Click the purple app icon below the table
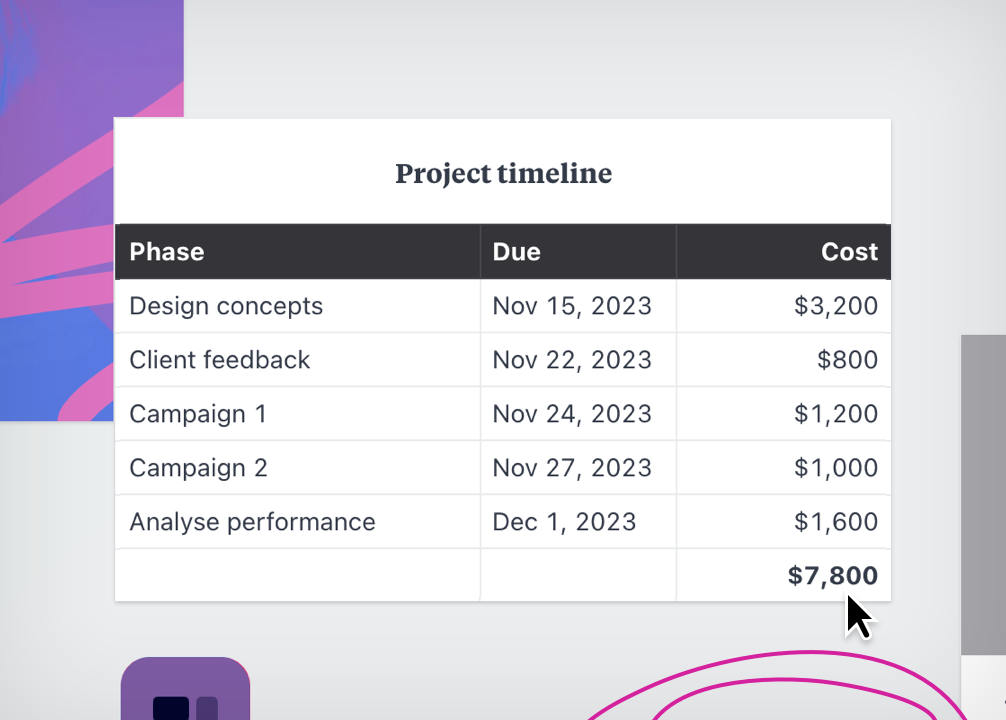 (185, 690)
